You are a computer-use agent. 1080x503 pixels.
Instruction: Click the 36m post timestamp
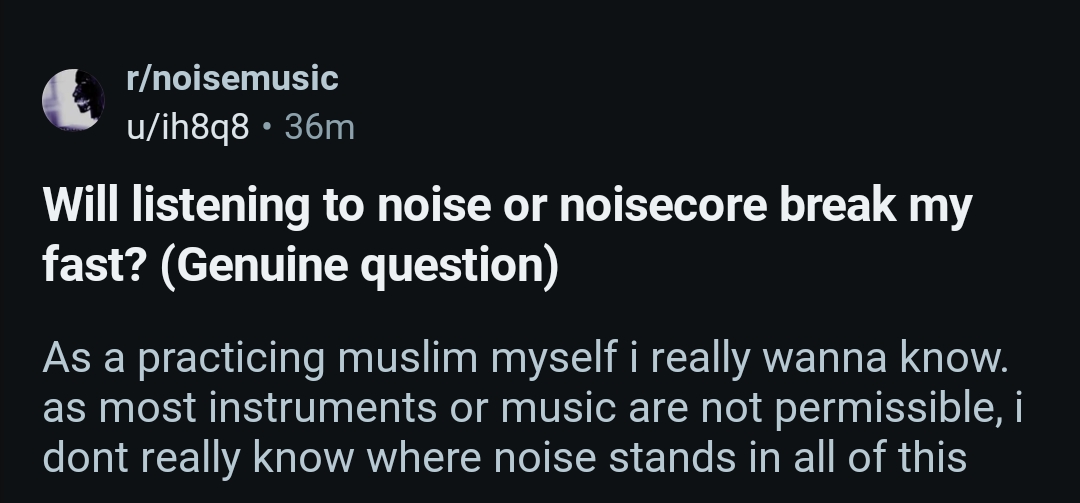point(319,127)
